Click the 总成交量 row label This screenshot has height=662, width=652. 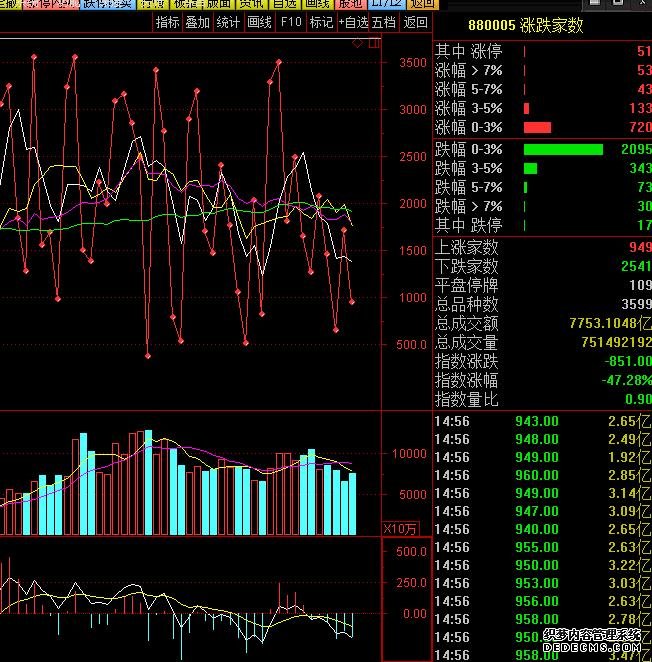click(467, 342)
